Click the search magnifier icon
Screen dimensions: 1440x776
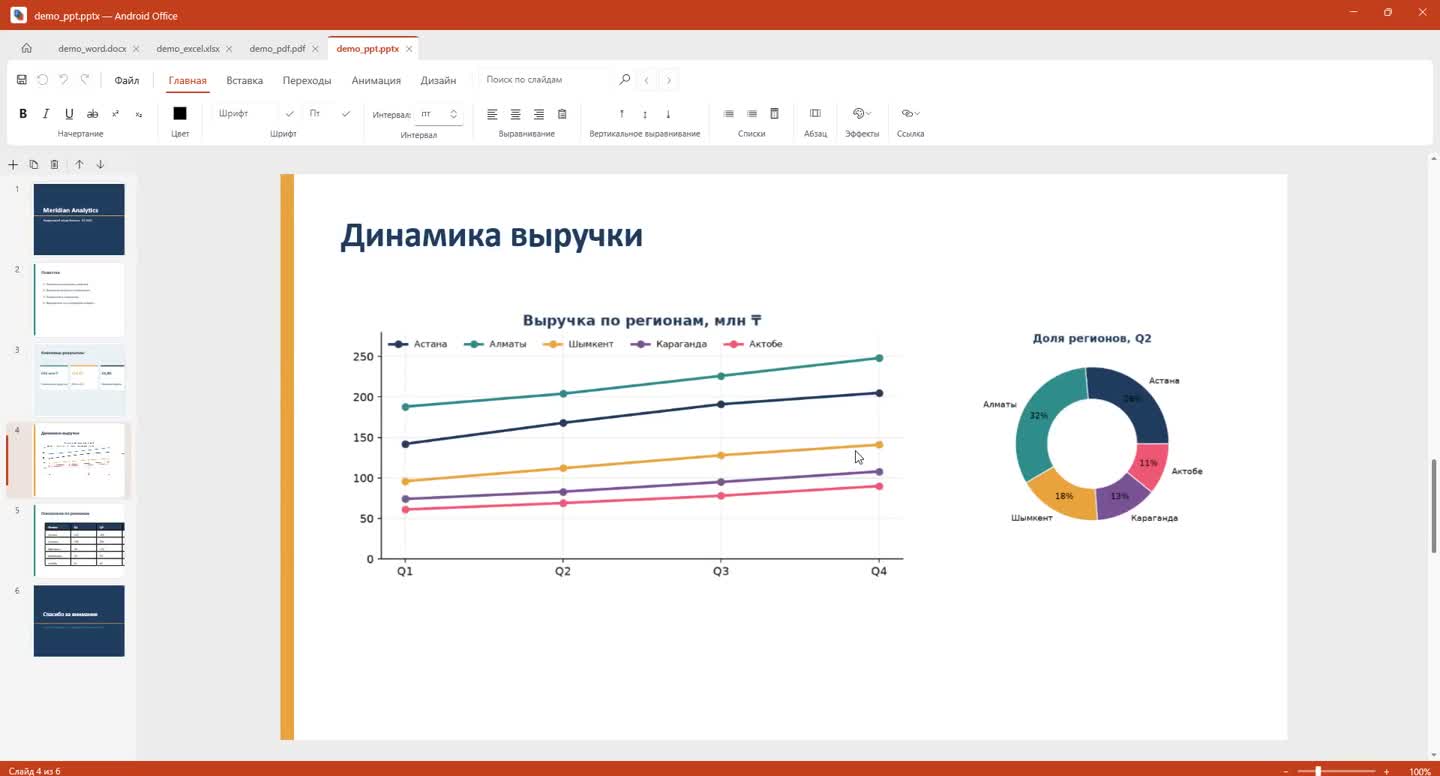[x=625, y=80]
